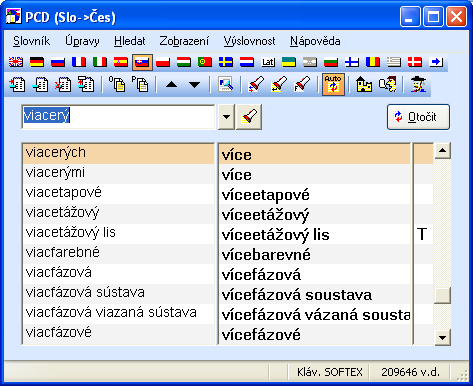Select the Greek flag dictionary
The width and height of the screenshot is (473, 386).
pos(394,62)
